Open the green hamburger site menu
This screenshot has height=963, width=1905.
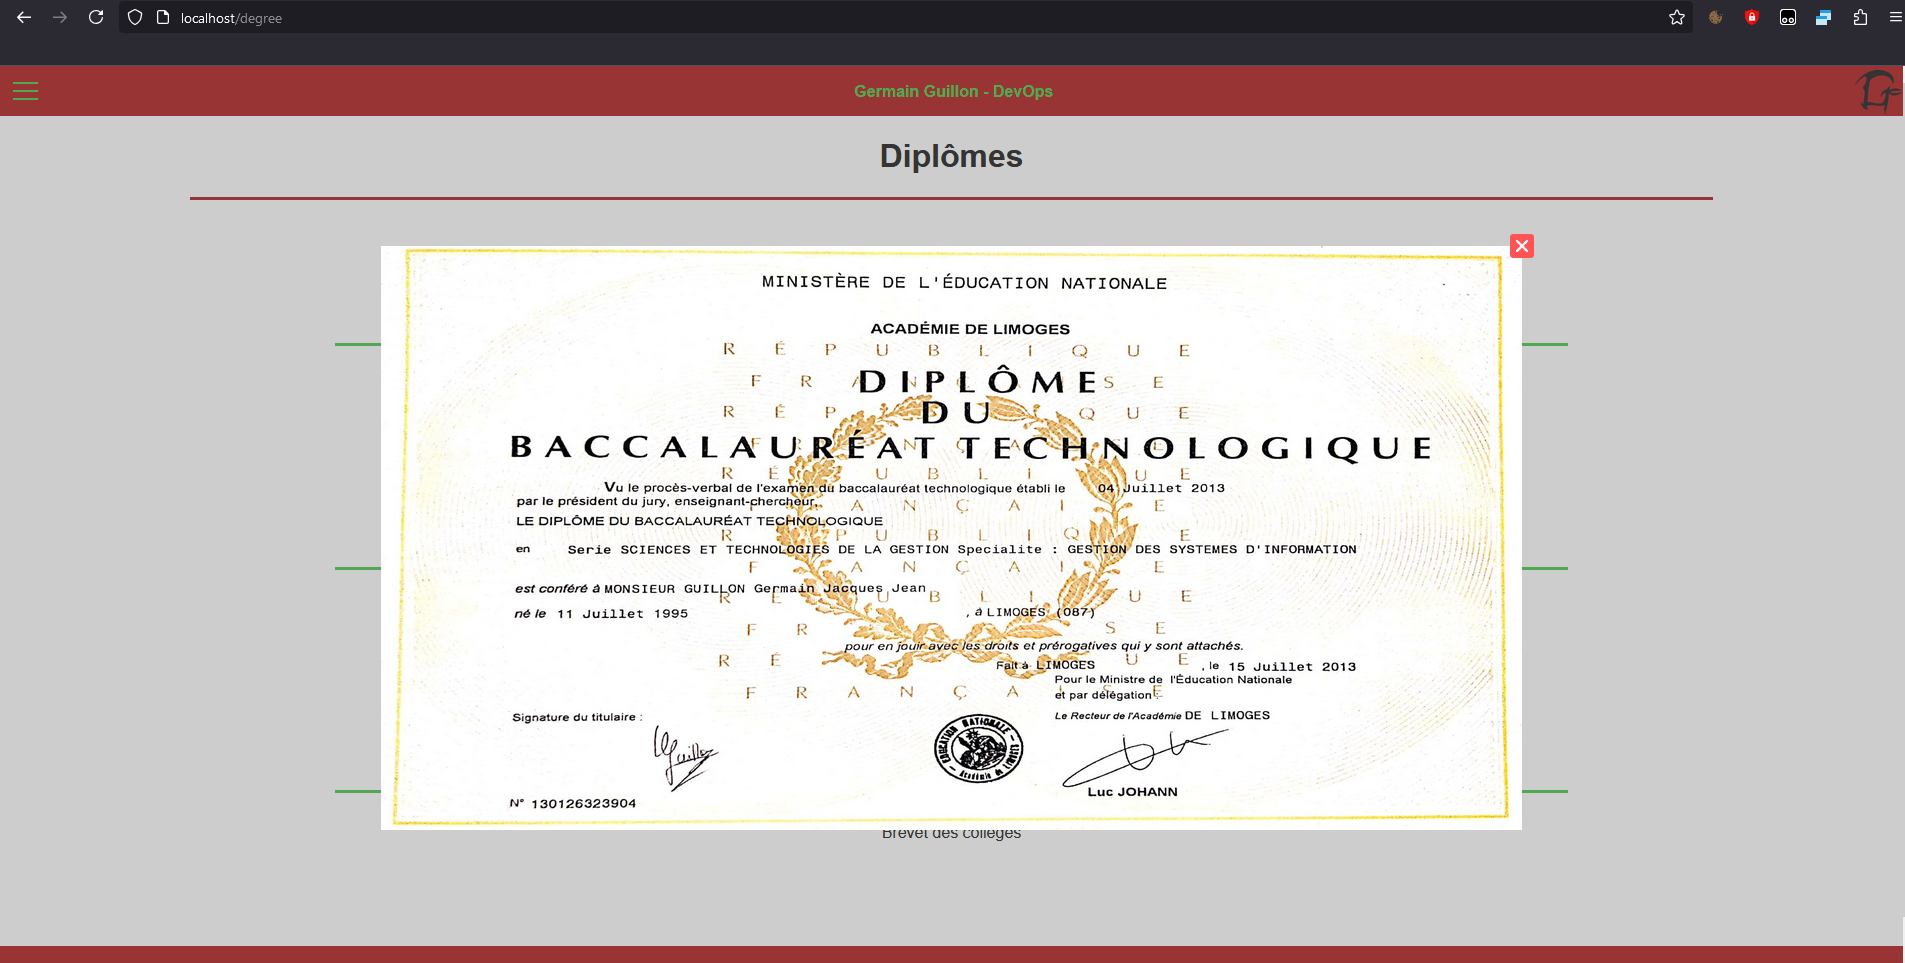25,91
